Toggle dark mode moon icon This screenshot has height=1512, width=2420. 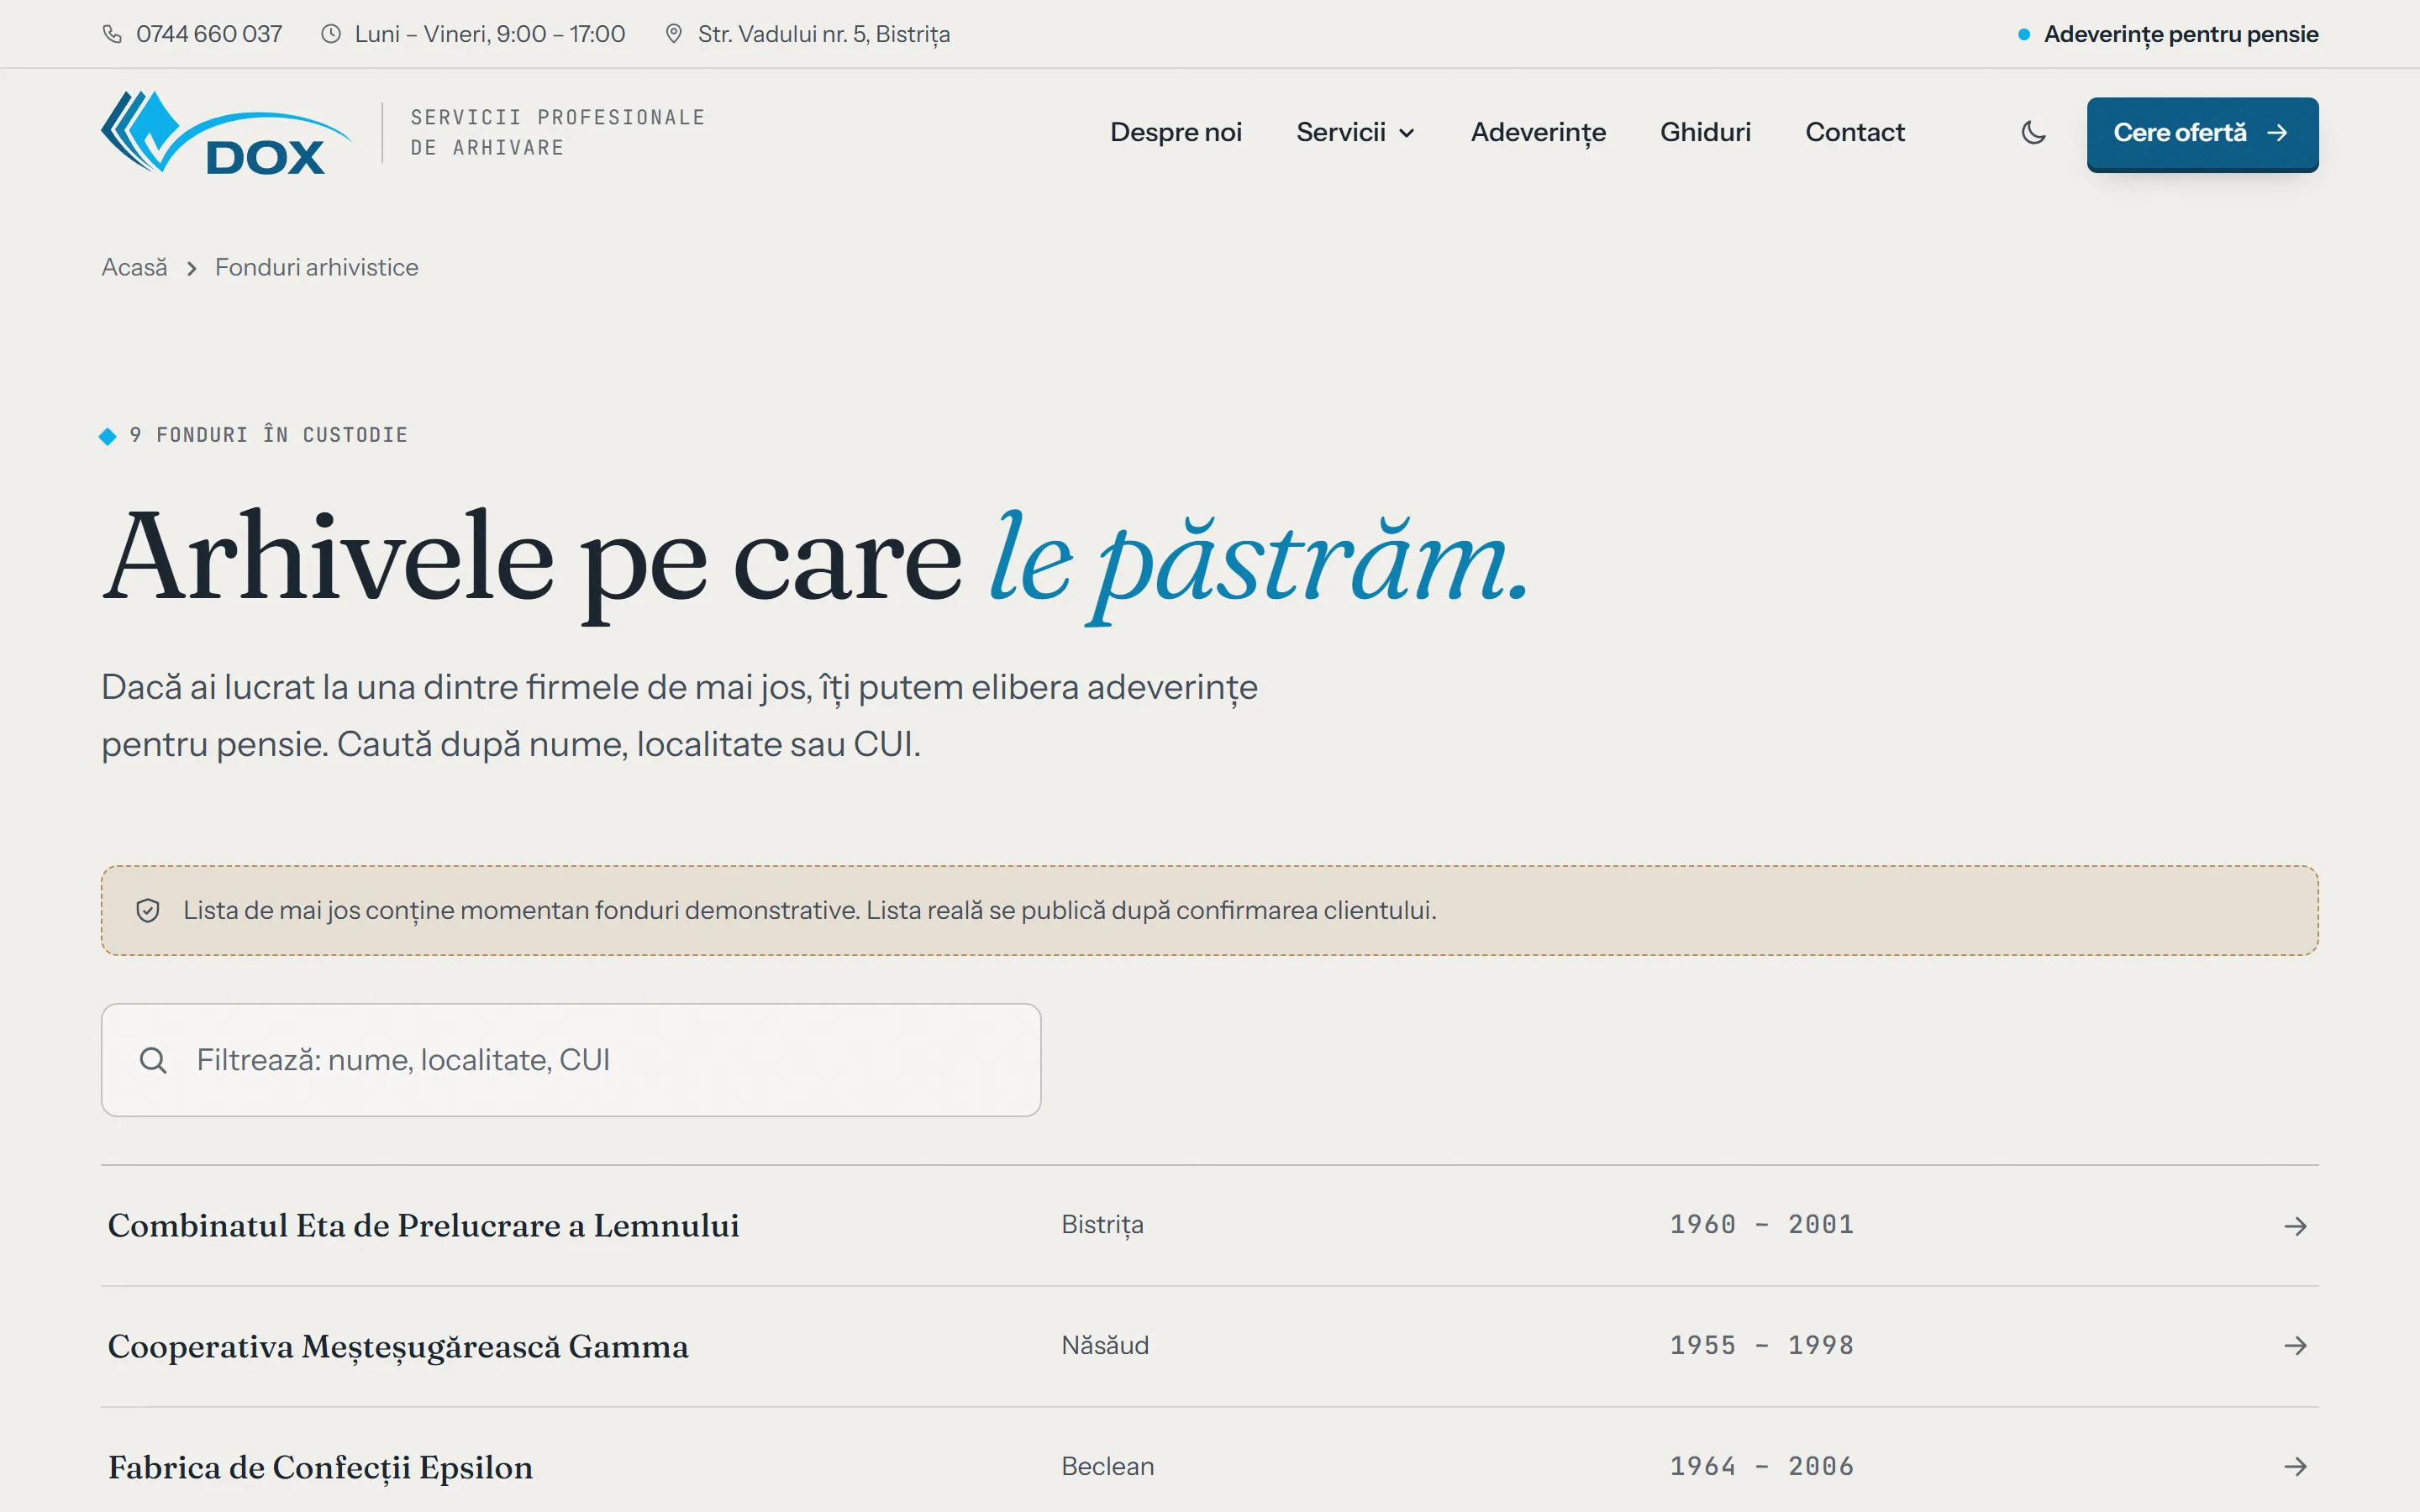pyautogui.click(x=2033, y=133)
